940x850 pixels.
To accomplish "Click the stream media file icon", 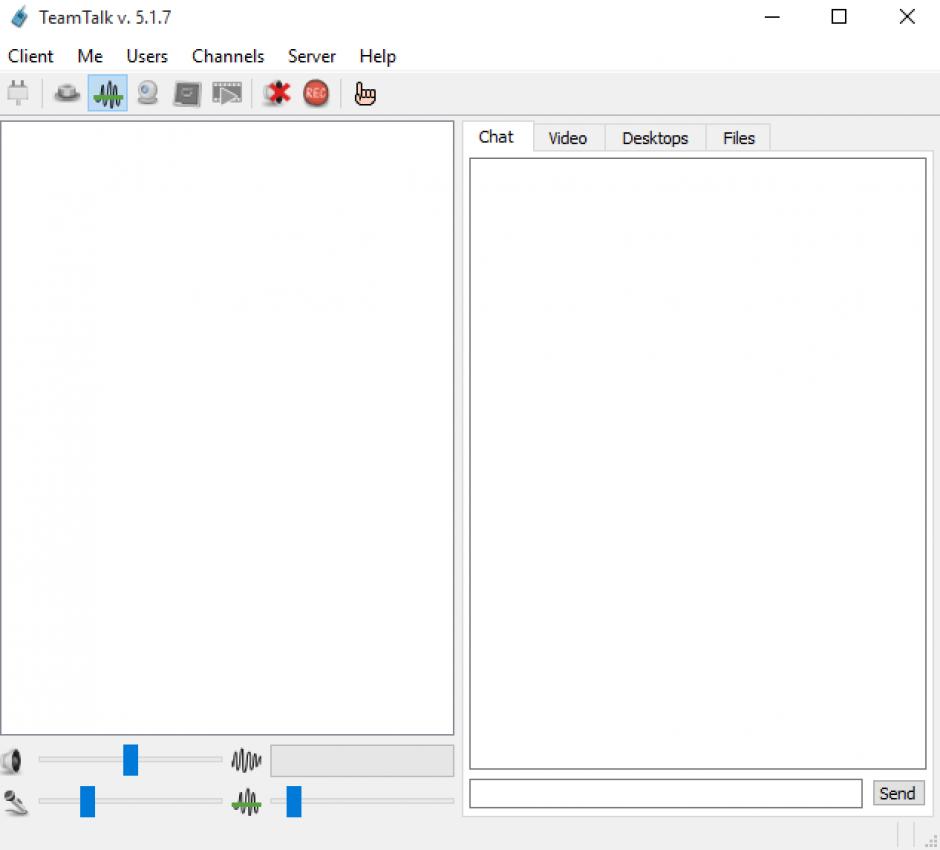I will pyautogui.click(x=227, y=93).
